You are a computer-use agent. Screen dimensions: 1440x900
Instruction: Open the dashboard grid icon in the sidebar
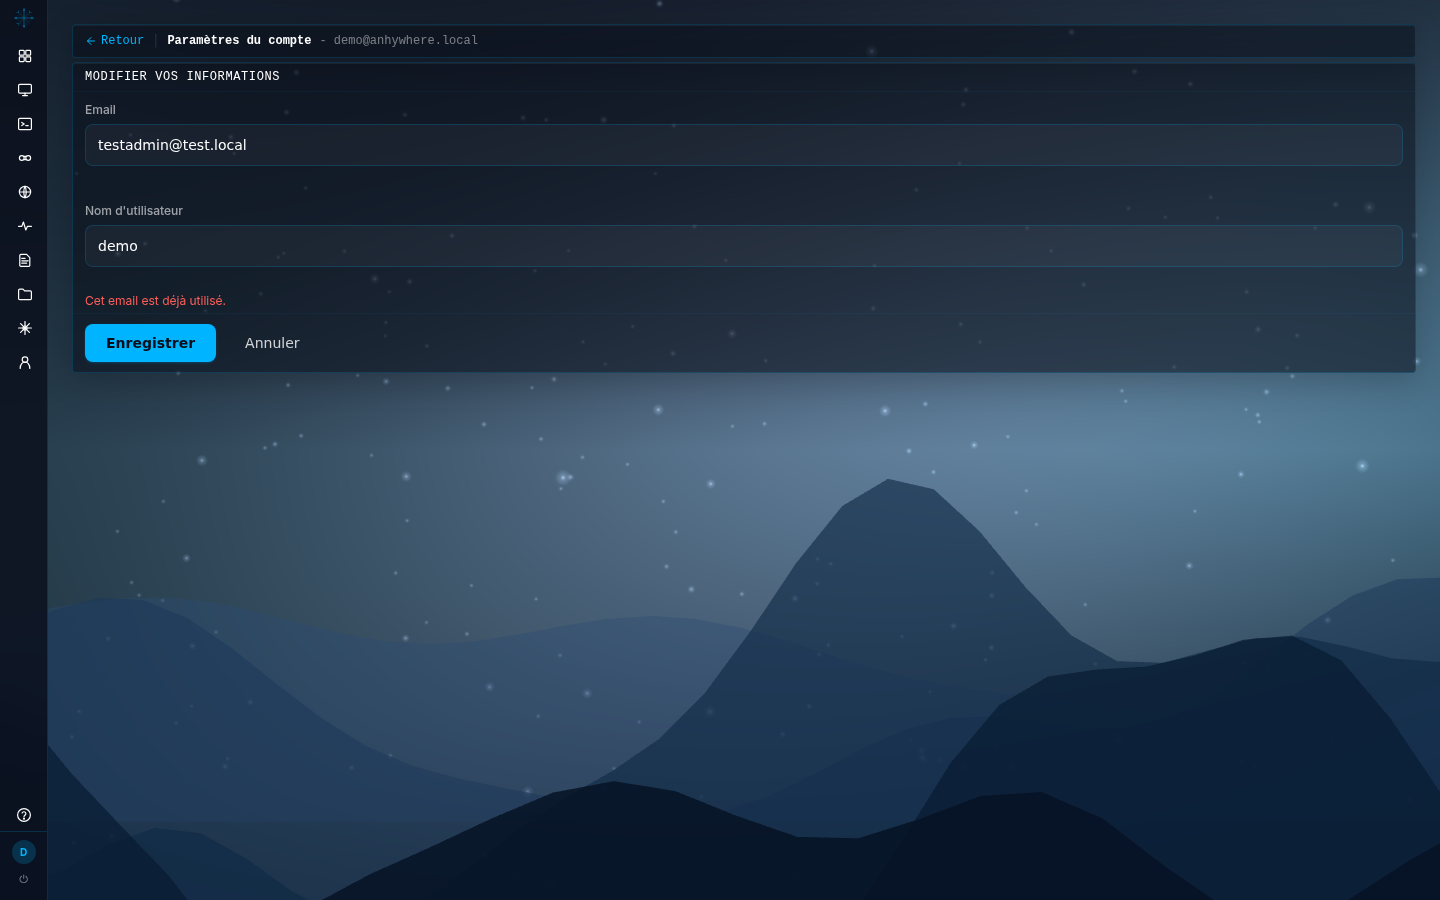(x=25, y=56)
